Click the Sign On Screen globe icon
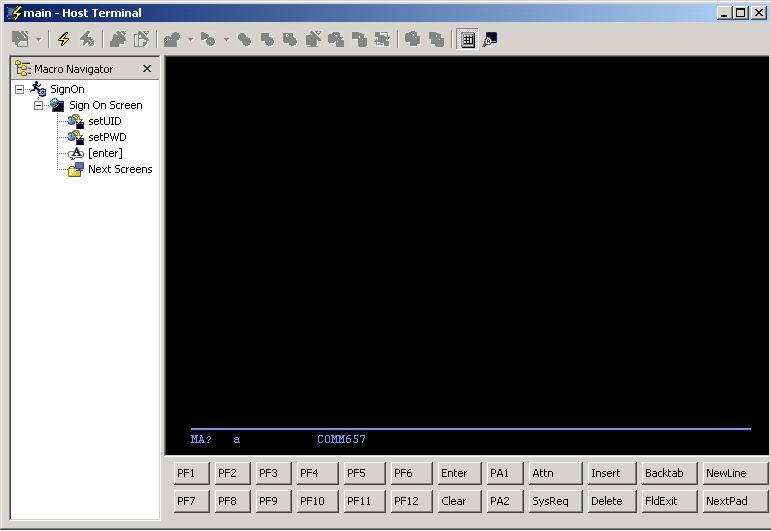This screenshot has height=531, width=771. pyautogui.click(x=57, y=105)
